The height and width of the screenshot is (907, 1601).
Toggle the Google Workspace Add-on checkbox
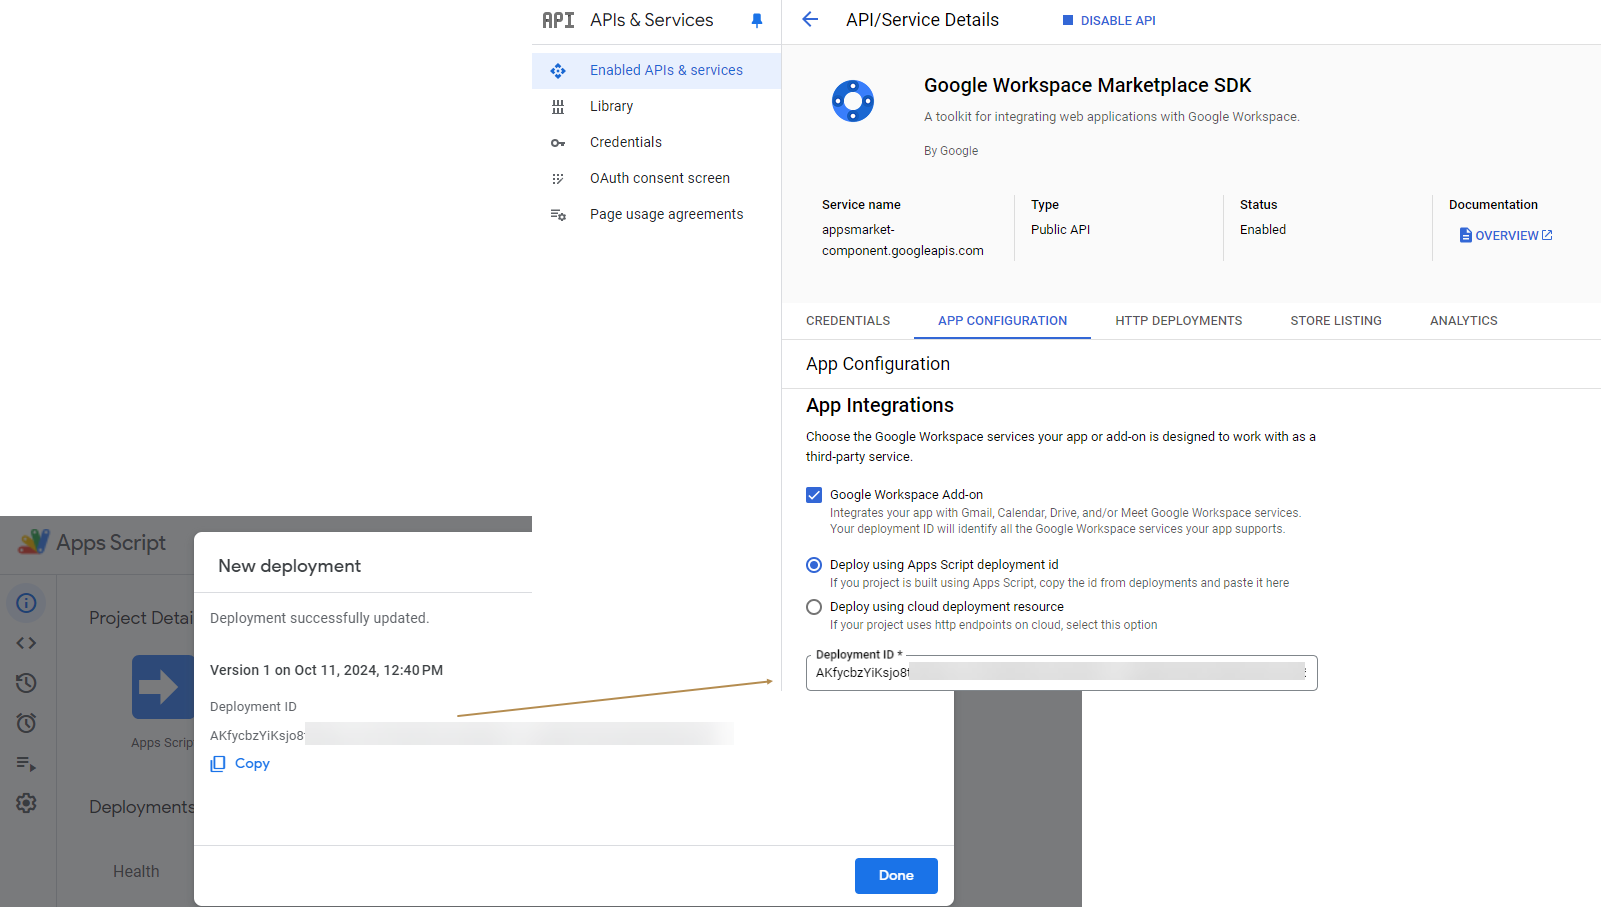tap(814, 495)
